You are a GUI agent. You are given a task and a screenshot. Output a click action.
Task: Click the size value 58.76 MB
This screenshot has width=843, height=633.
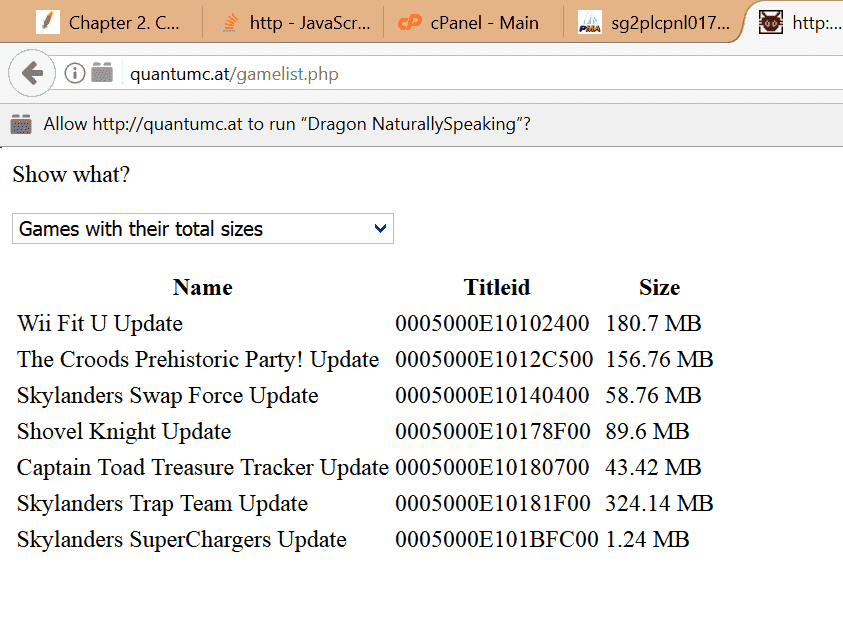click(653, 395)
